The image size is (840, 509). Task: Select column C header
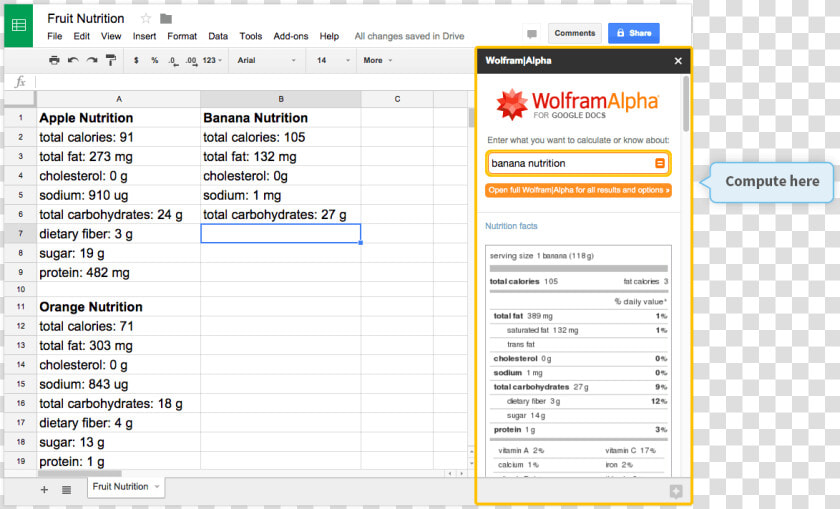(x=397, y=99)
